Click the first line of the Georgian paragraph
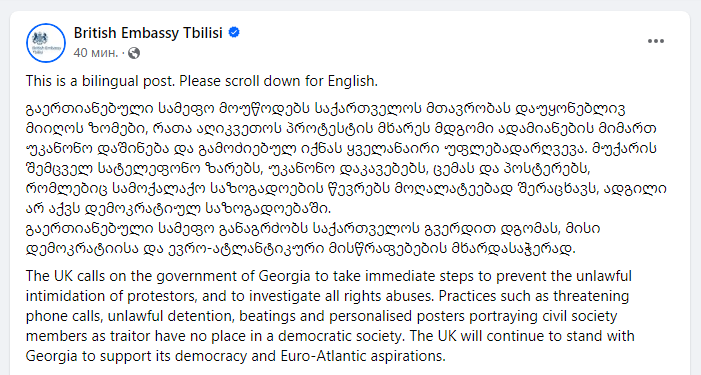 (x=325, y=109)
